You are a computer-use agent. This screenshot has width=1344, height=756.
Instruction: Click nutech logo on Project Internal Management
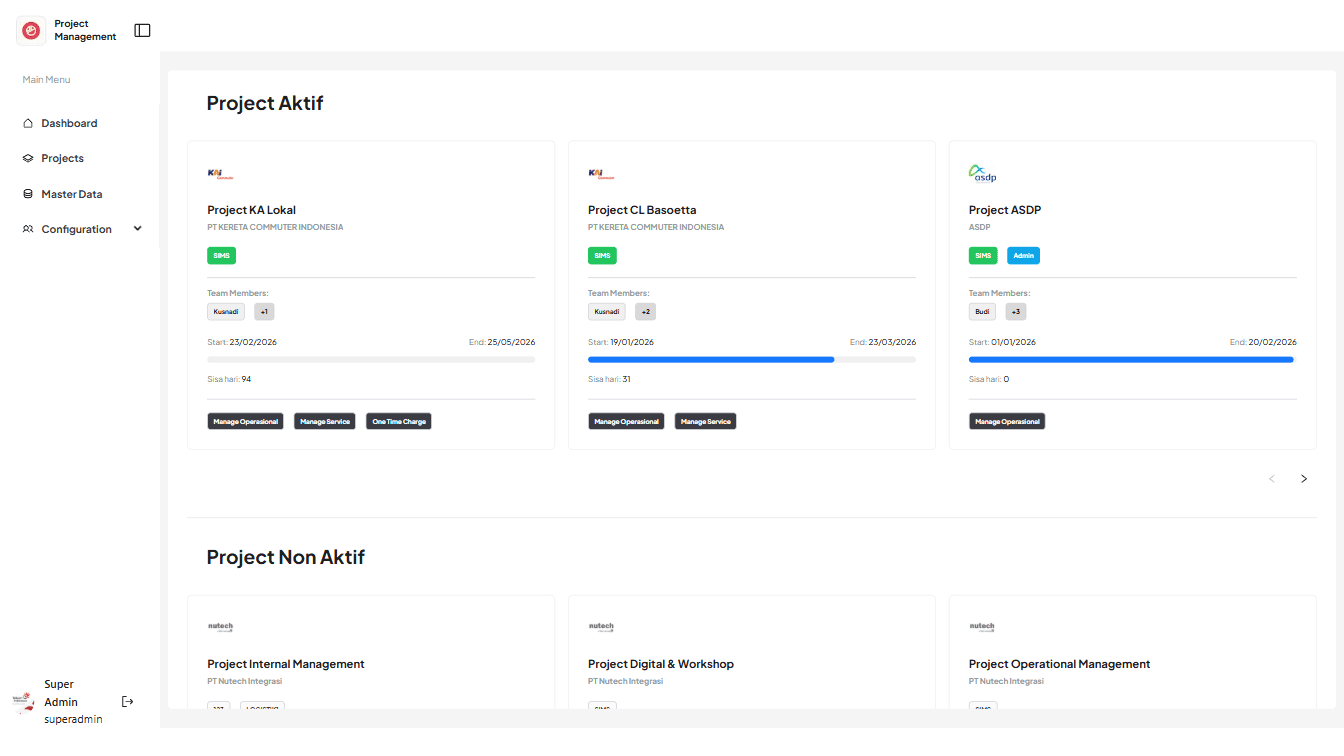click(220, 627)
